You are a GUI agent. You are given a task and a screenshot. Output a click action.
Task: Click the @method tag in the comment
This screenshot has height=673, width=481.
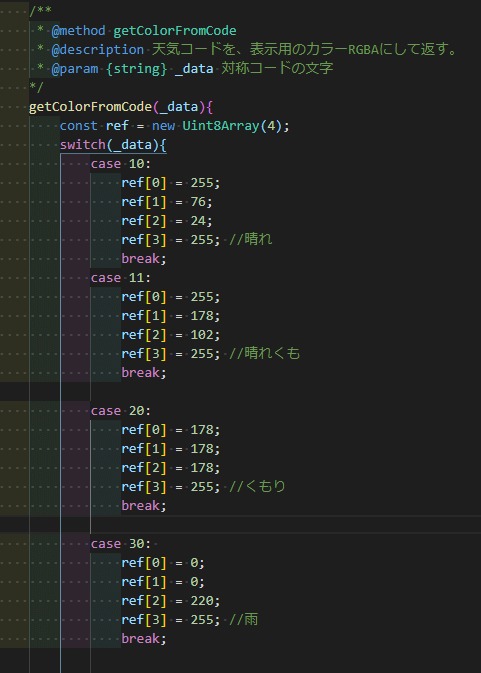click(78, 31)
